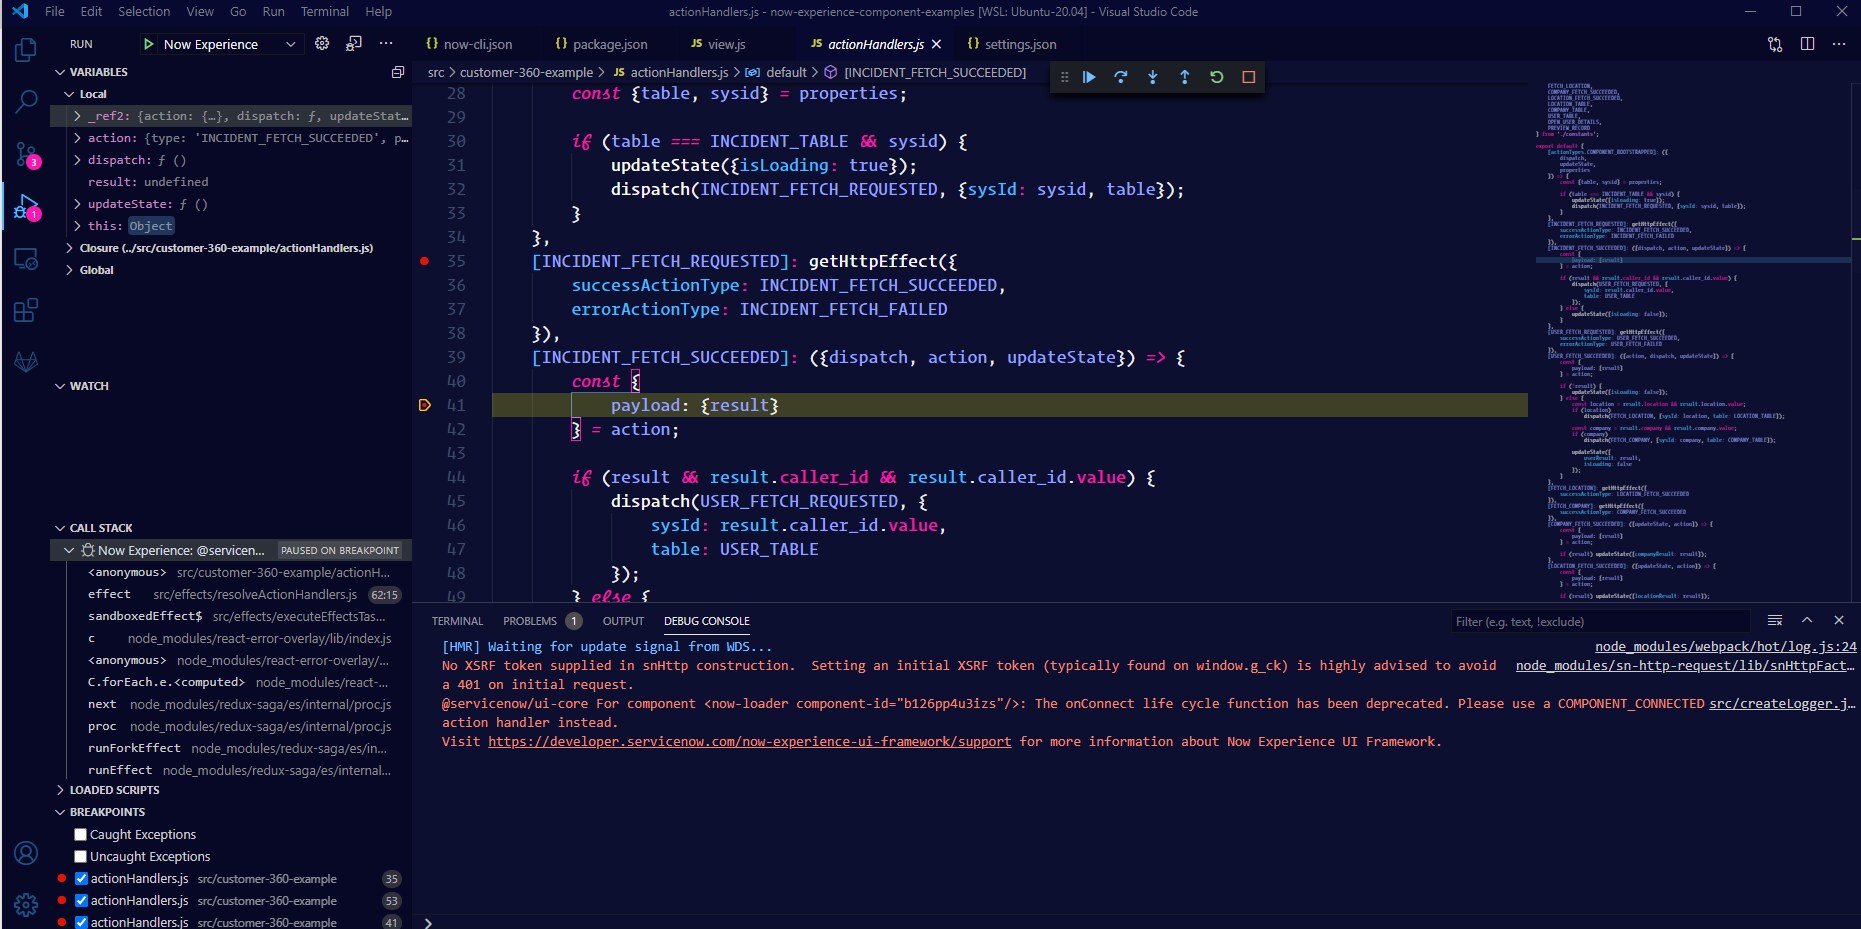
Task: Click Step Out debug button
Action: click(1185, 77)
